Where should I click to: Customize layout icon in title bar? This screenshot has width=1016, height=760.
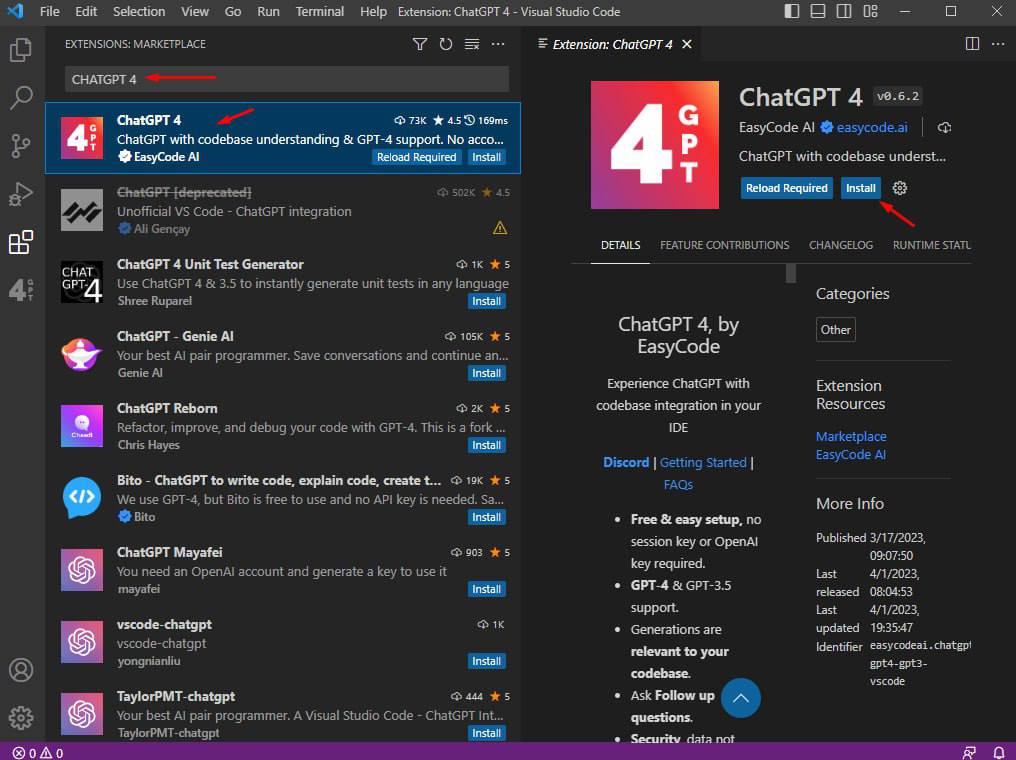(870, 11)
